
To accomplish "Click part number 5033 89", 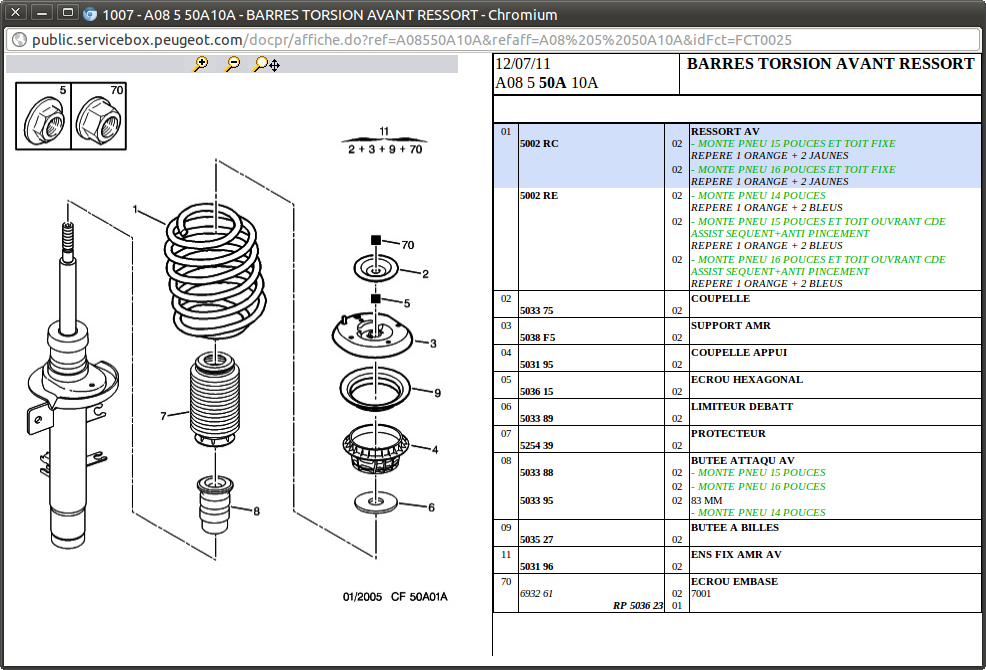I will [536, 419].
